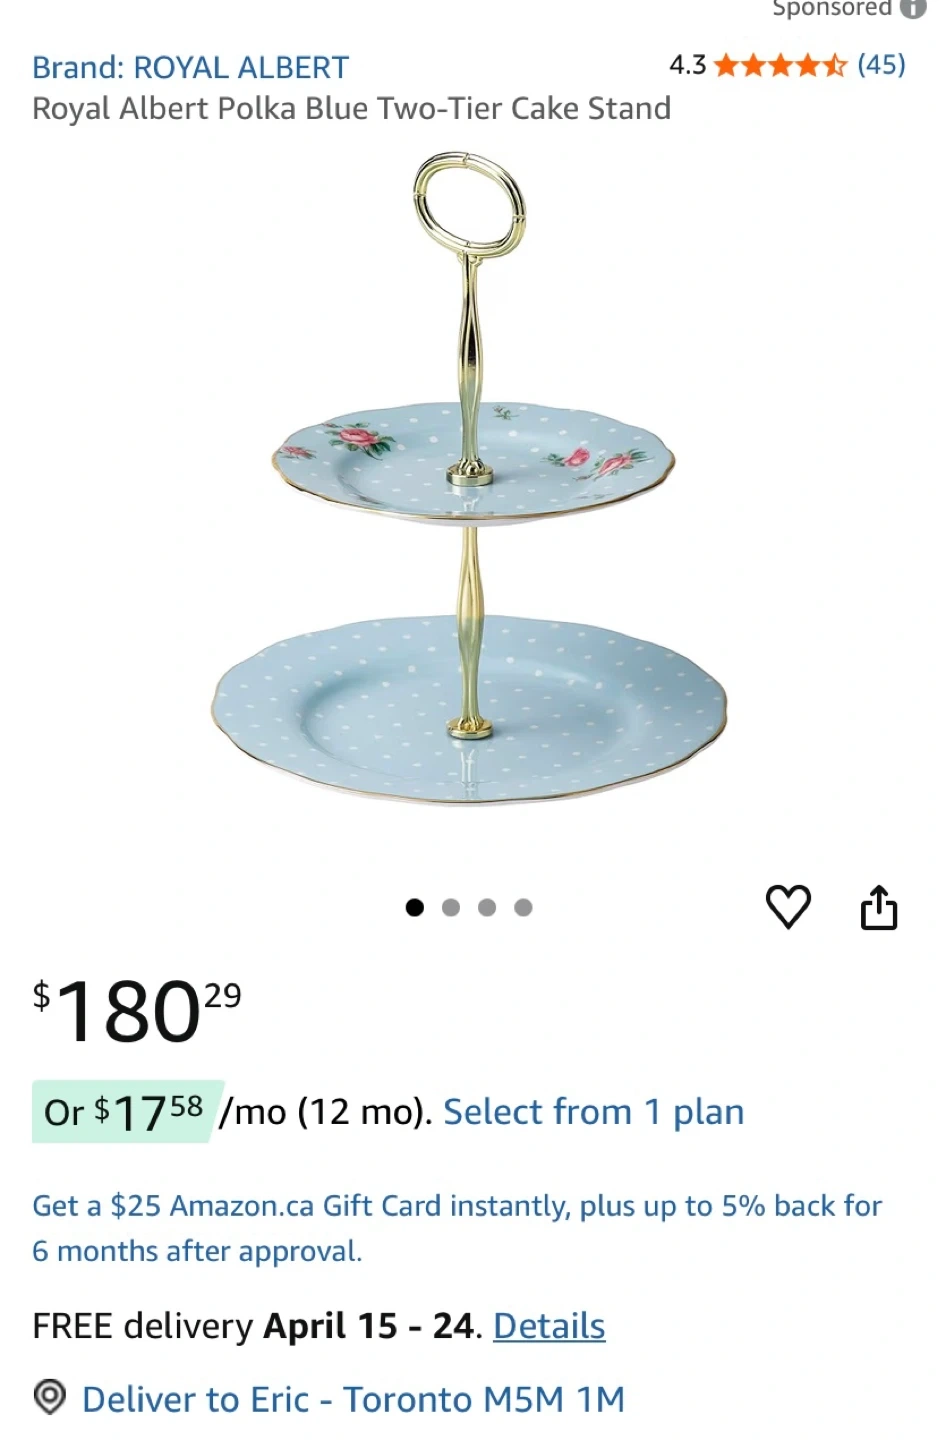
Task: Tap the delivery location pin icon
Action: (50, 1397)
